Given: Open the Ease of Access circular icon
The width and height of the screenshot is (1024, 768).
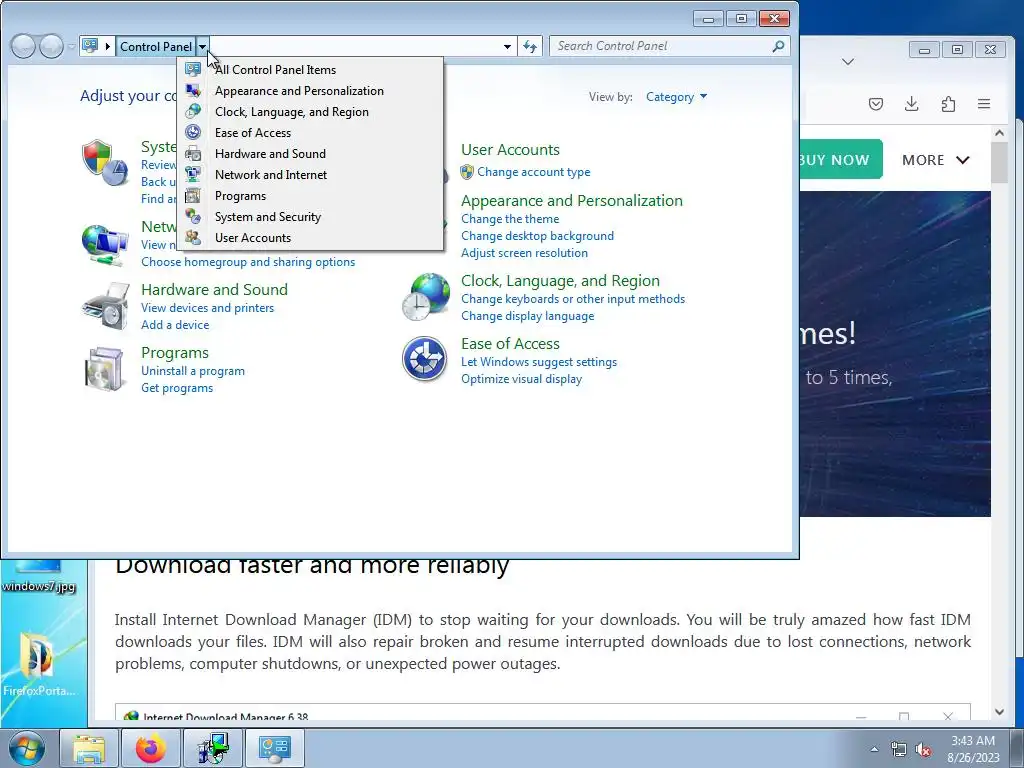Looking at the screenshot, I should (424, 359).
